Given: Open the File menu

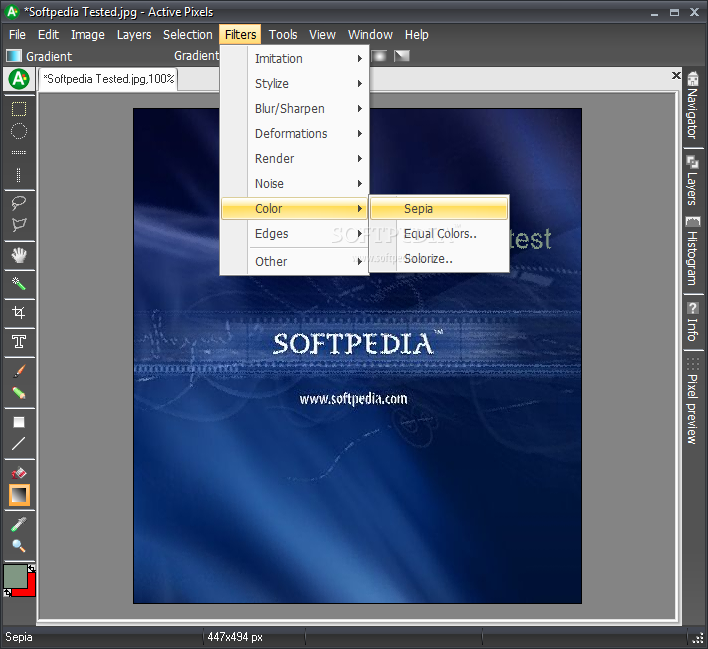Looking at the screenshot, I should click(x=18, y=35).
